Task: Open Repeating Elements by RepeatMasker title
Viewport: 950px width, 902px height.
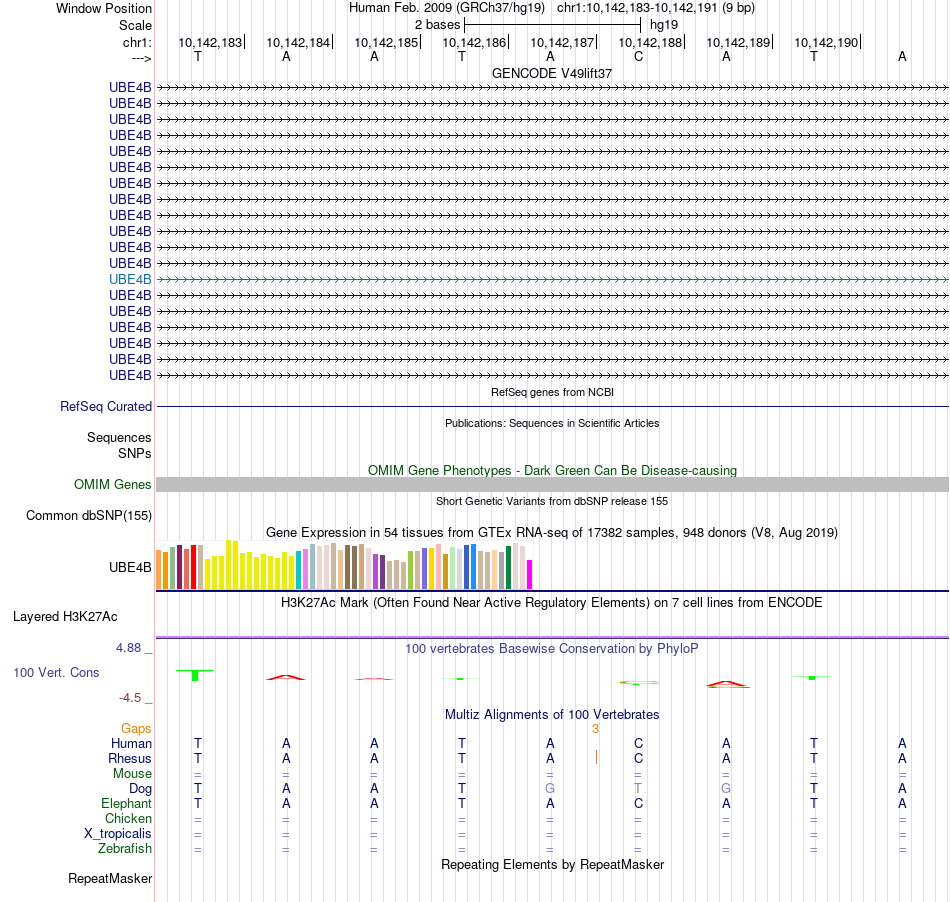Action: pyautogui.click(x=552, y=865)
